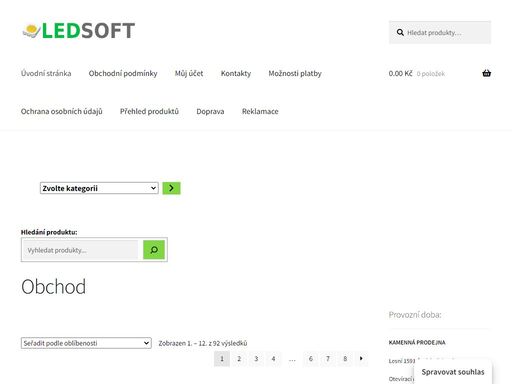The image size is (512, 384).
Task: Click the Zobrazen 1. – 12. z 92 výsledků text
Action: 203,343
